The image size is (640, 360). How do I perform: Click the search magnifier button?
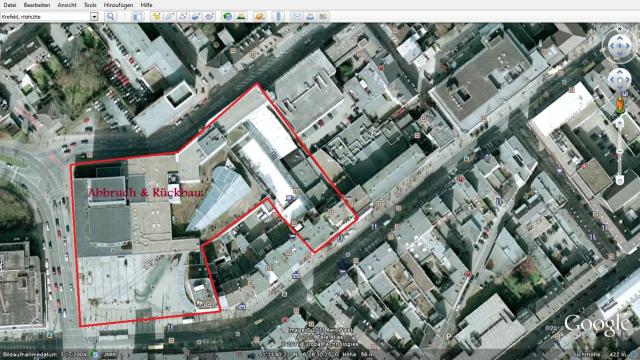coord(110,16)
